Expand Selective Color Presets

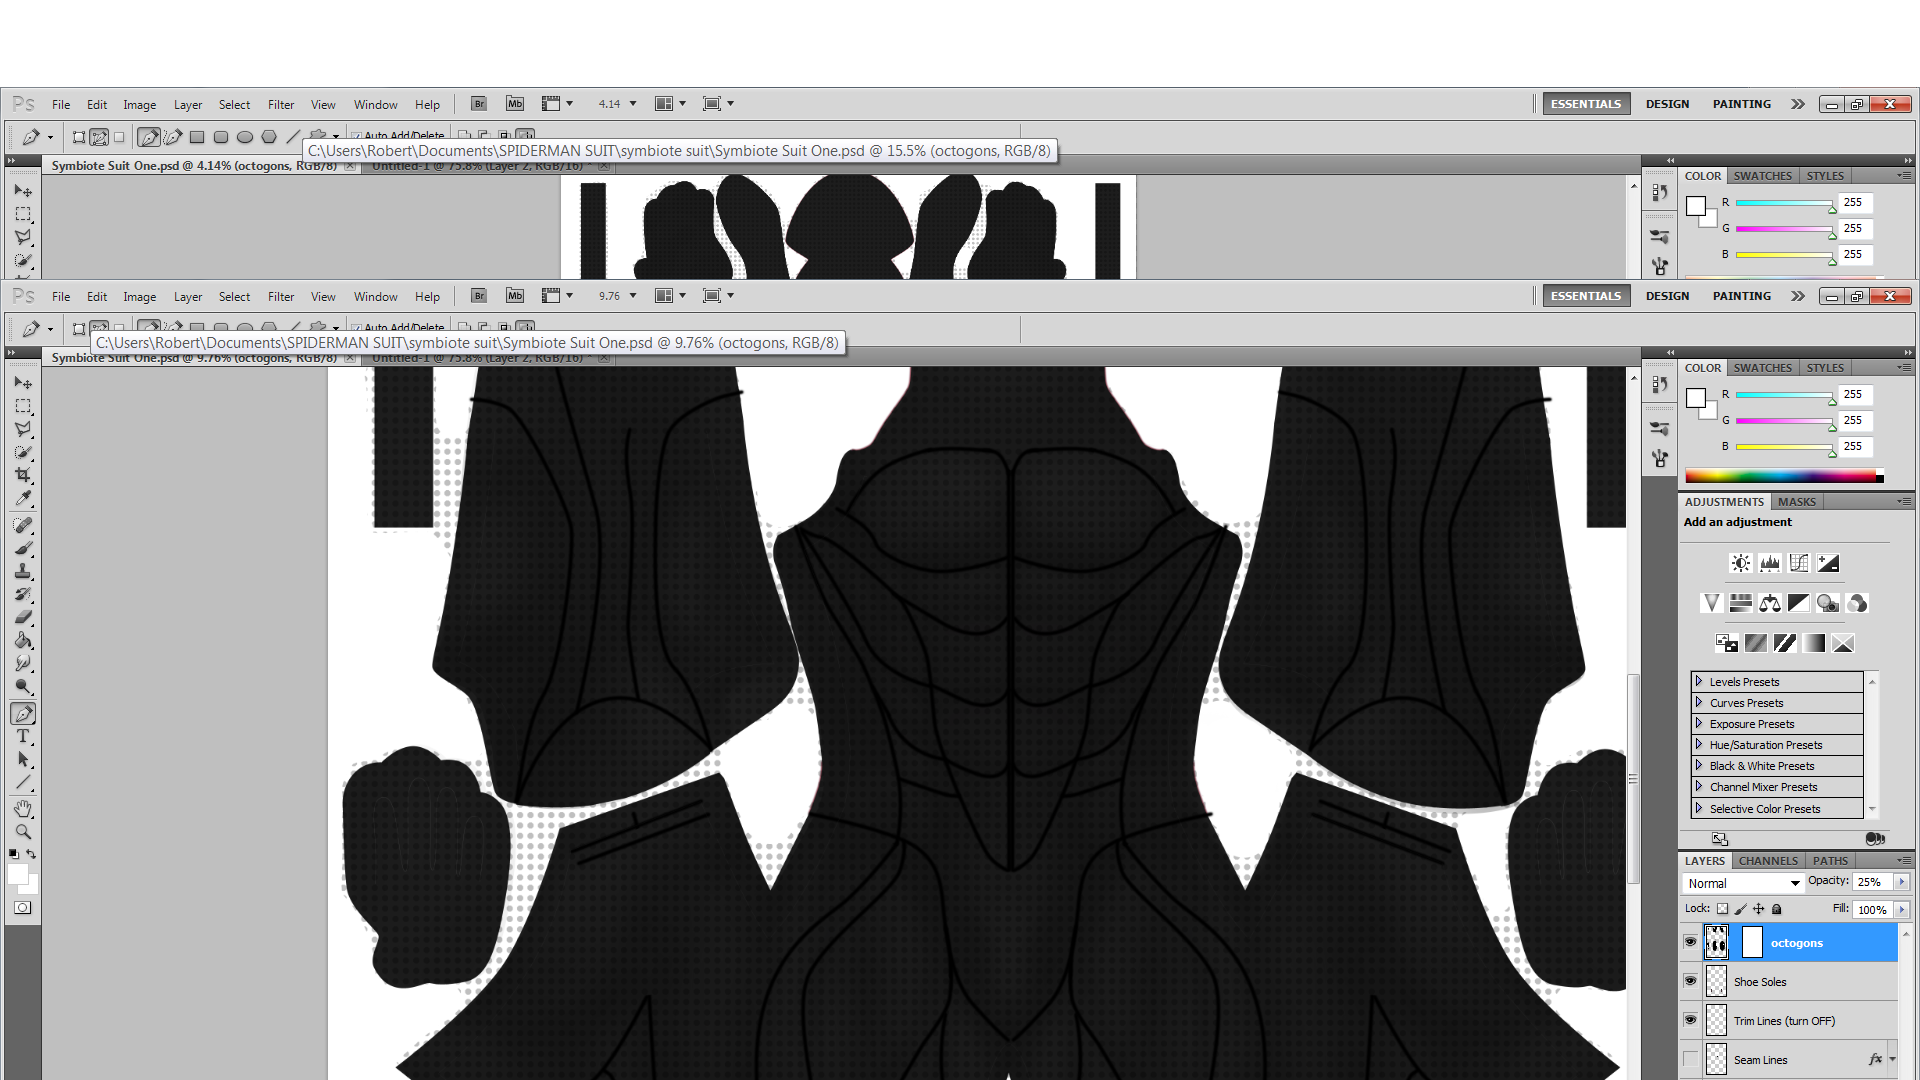pyautogui.click(x=1698, y=808)
